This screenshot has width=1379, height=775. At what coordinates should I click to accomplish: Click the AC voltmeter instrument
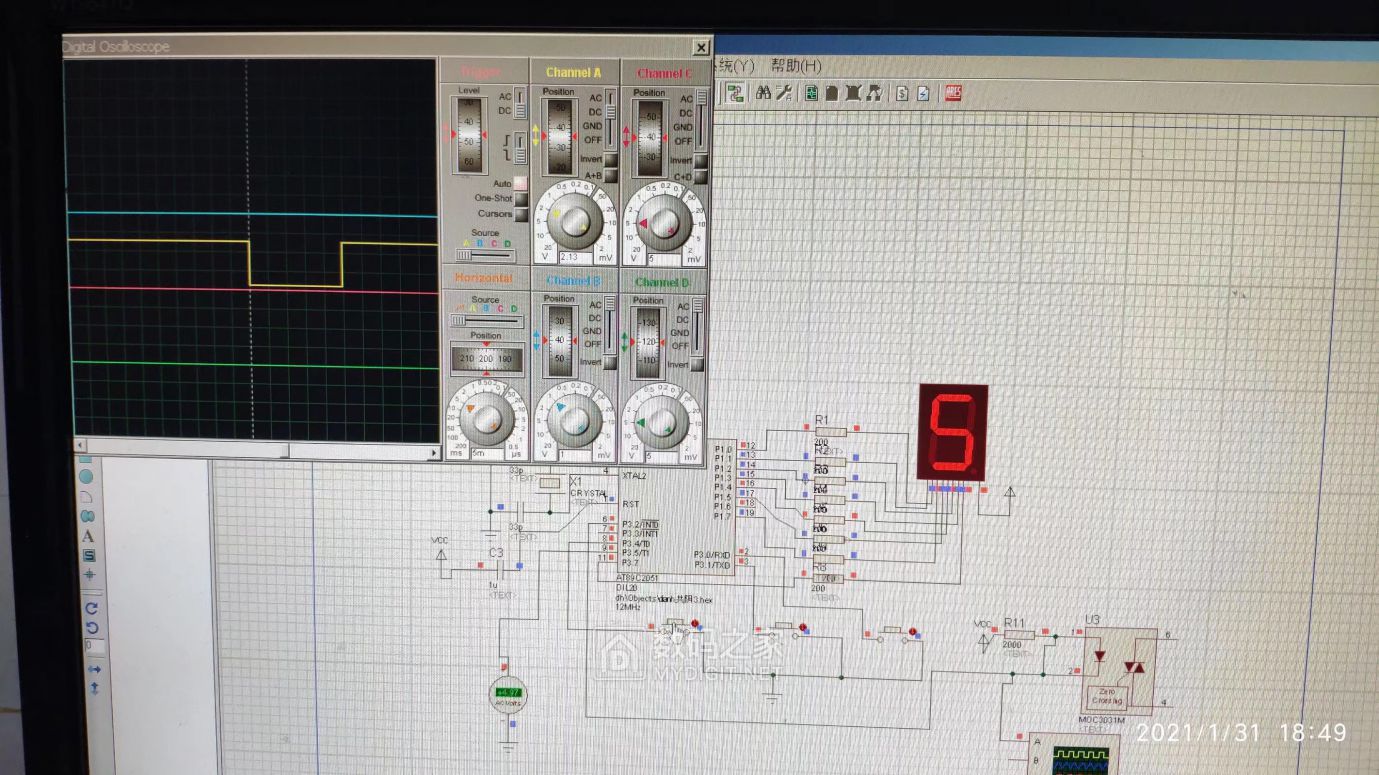point(507,695)
